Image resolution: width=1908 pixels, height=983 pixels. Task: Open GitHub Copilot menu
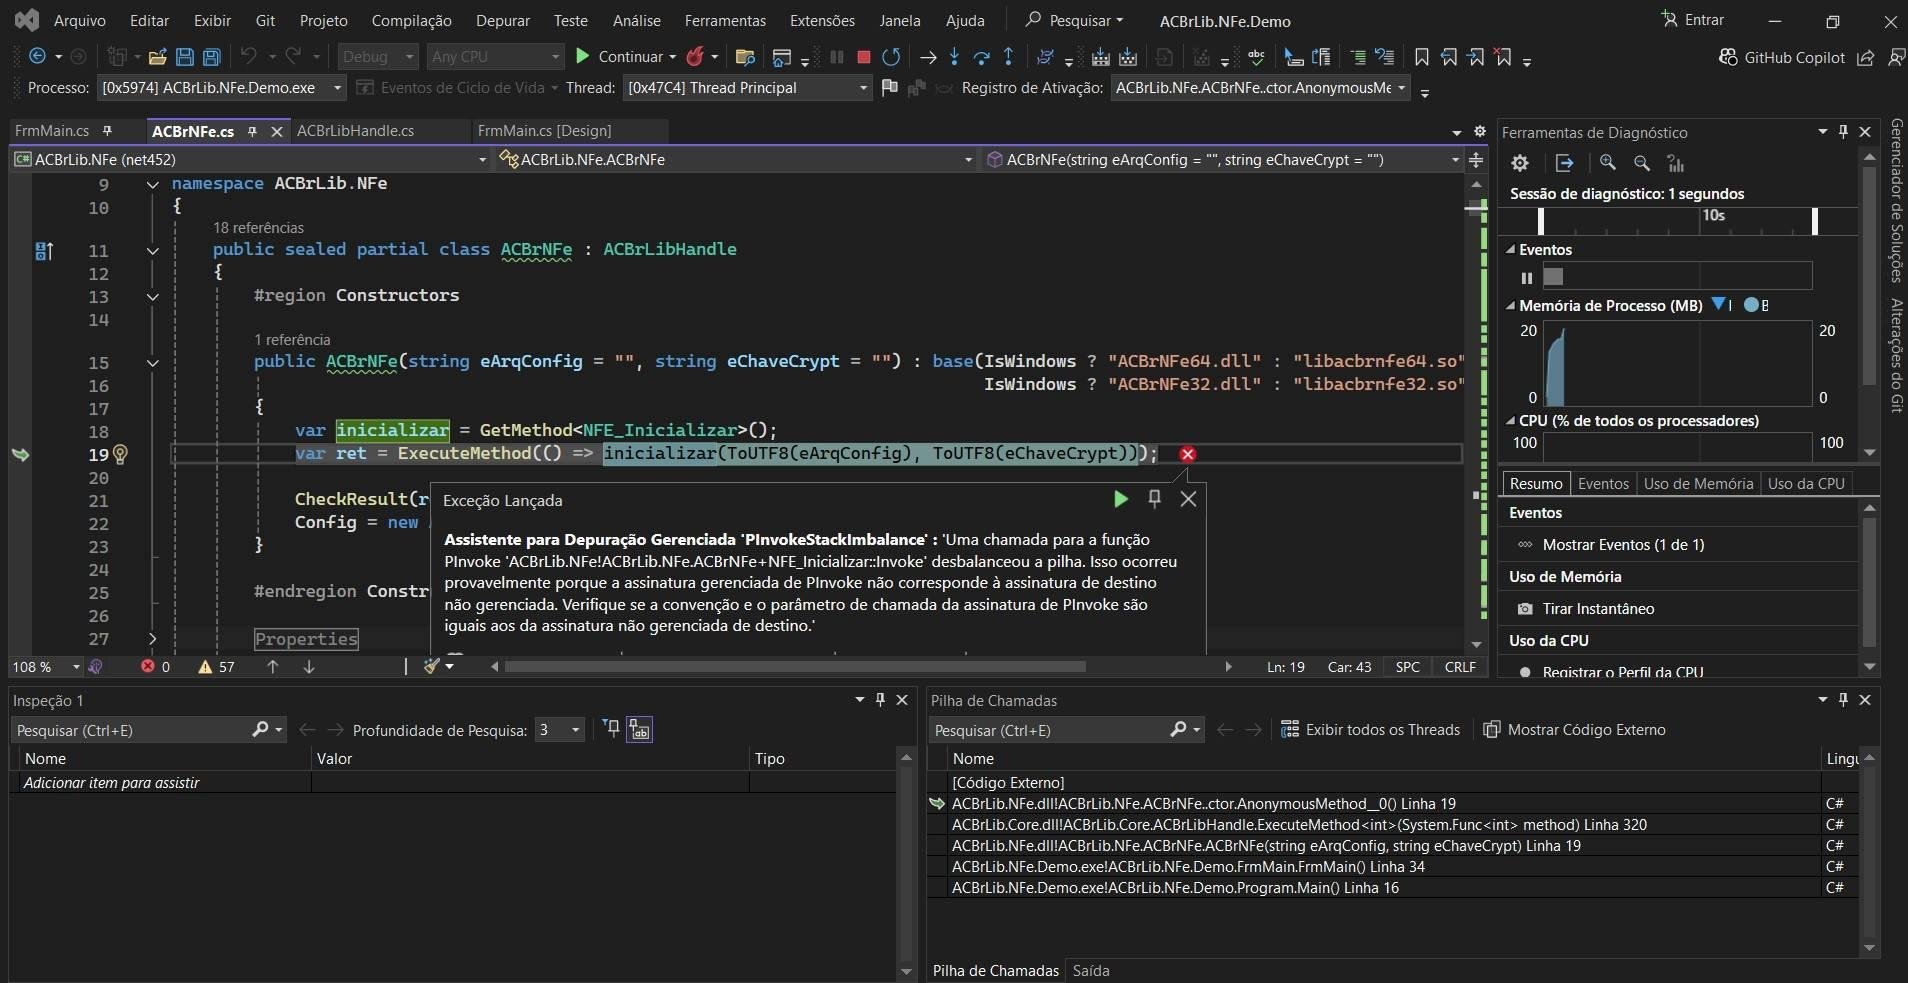click(1782, 57)
